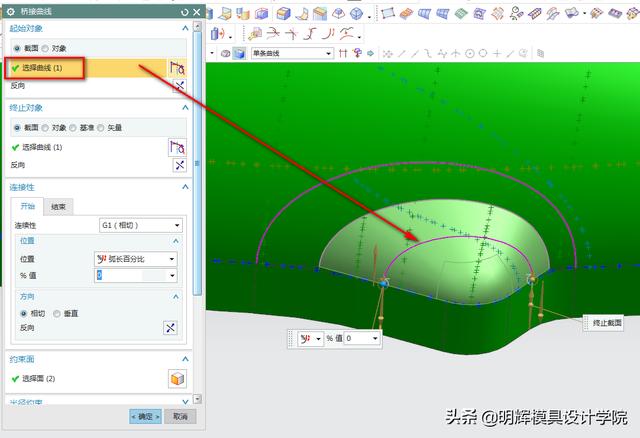Screen dimensions: 640x438
Task: Collapse the 方向 group
Action: (176, 296)
